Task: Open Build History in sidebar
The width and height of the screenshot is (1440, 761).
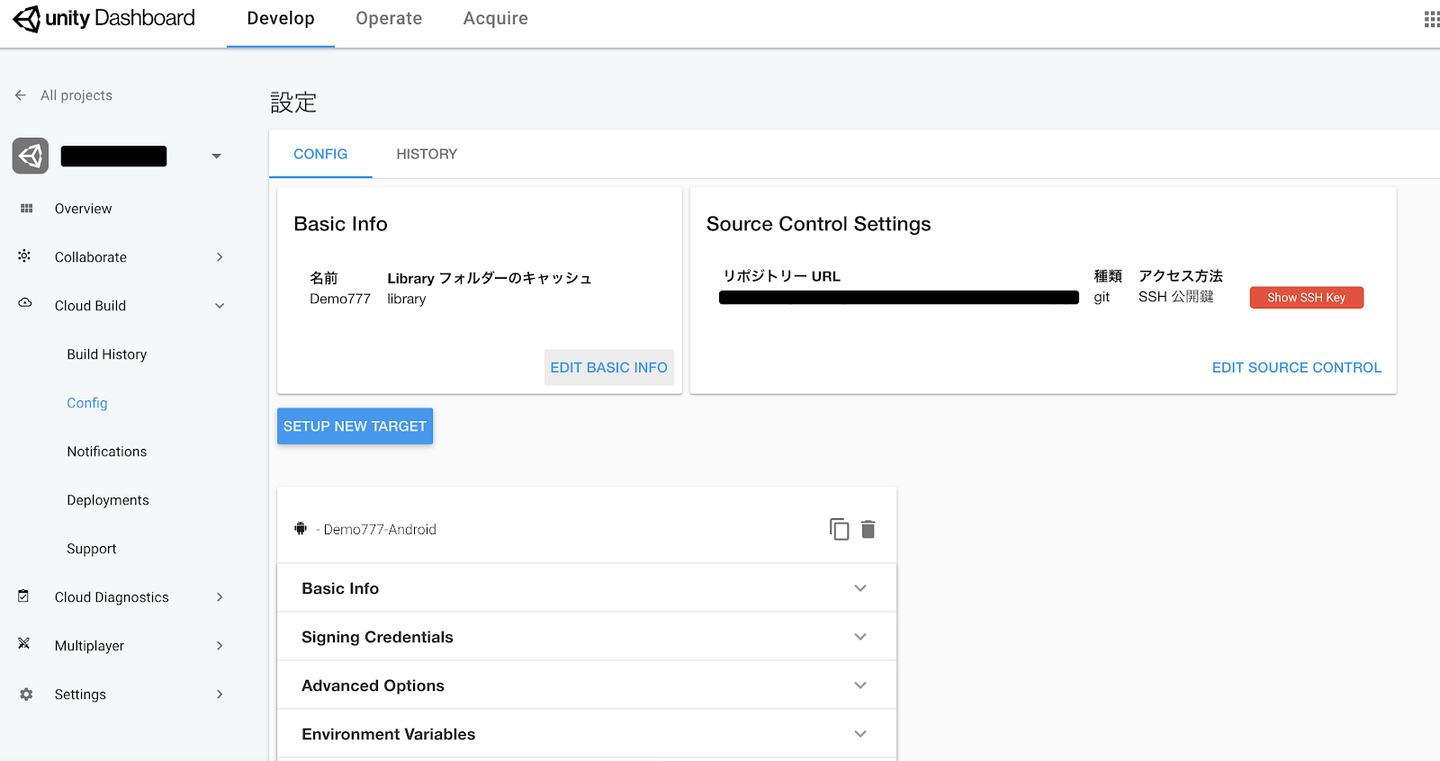Action: pyautogui.click(x=107, y=354)
